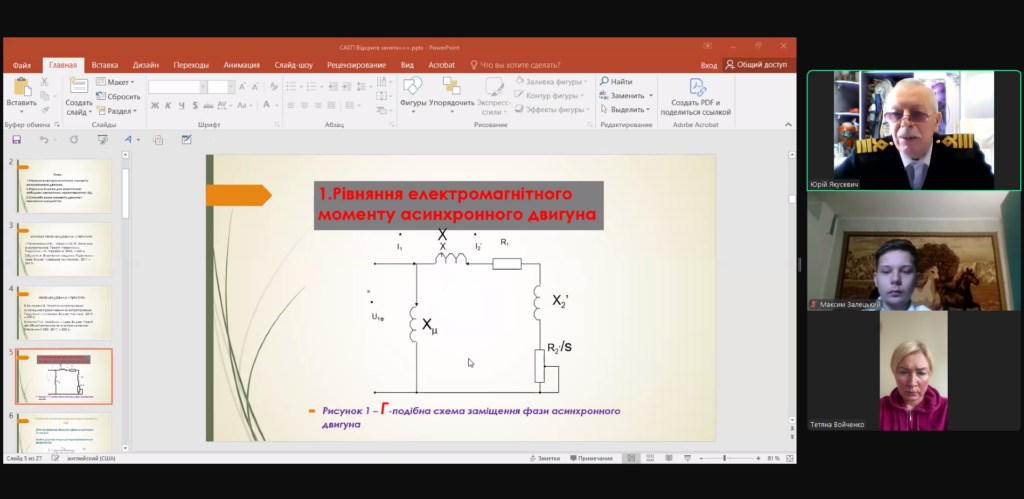Viewport: 1024px width, 499px height.
Task: Open the Slide show (Слайд-шоу) tab
Action: 294,65
